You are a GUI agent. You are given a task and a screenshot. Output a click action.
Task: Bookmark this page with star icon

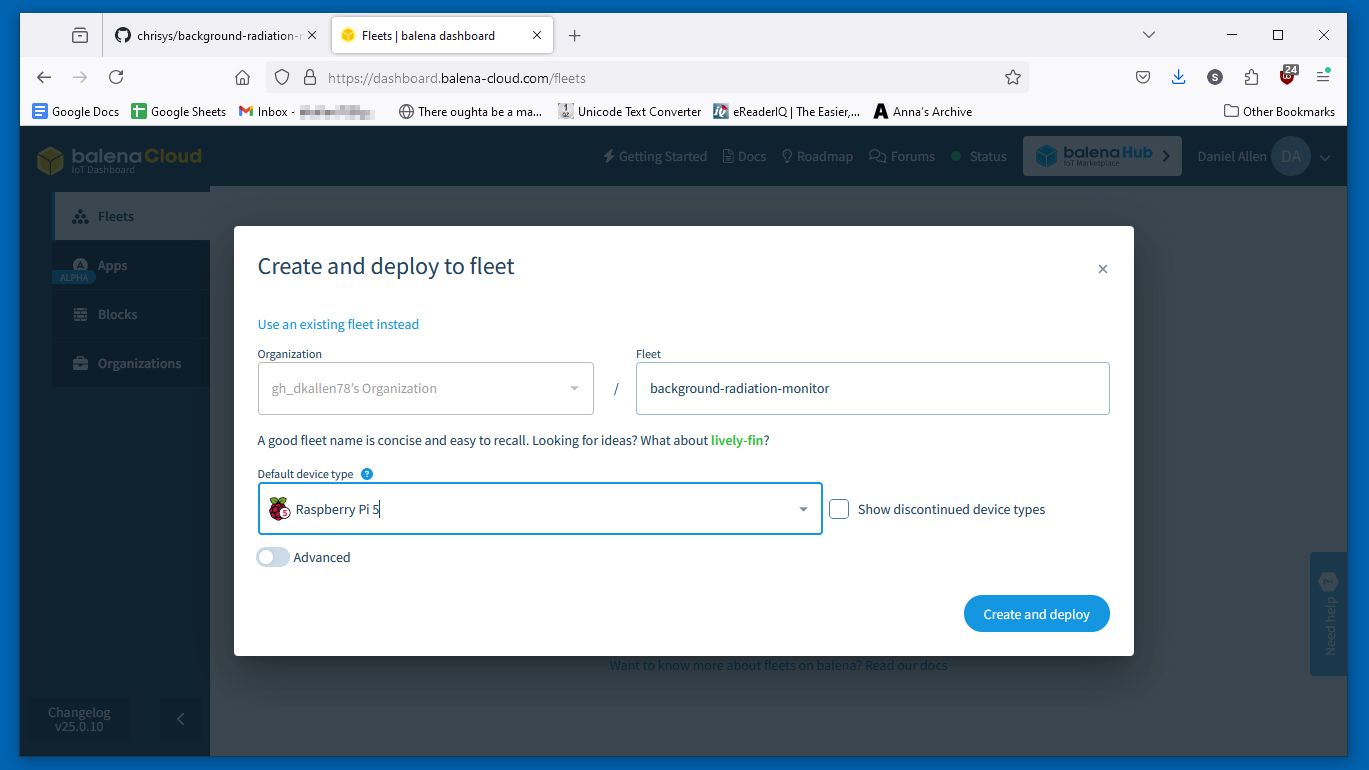(1013, 77)
